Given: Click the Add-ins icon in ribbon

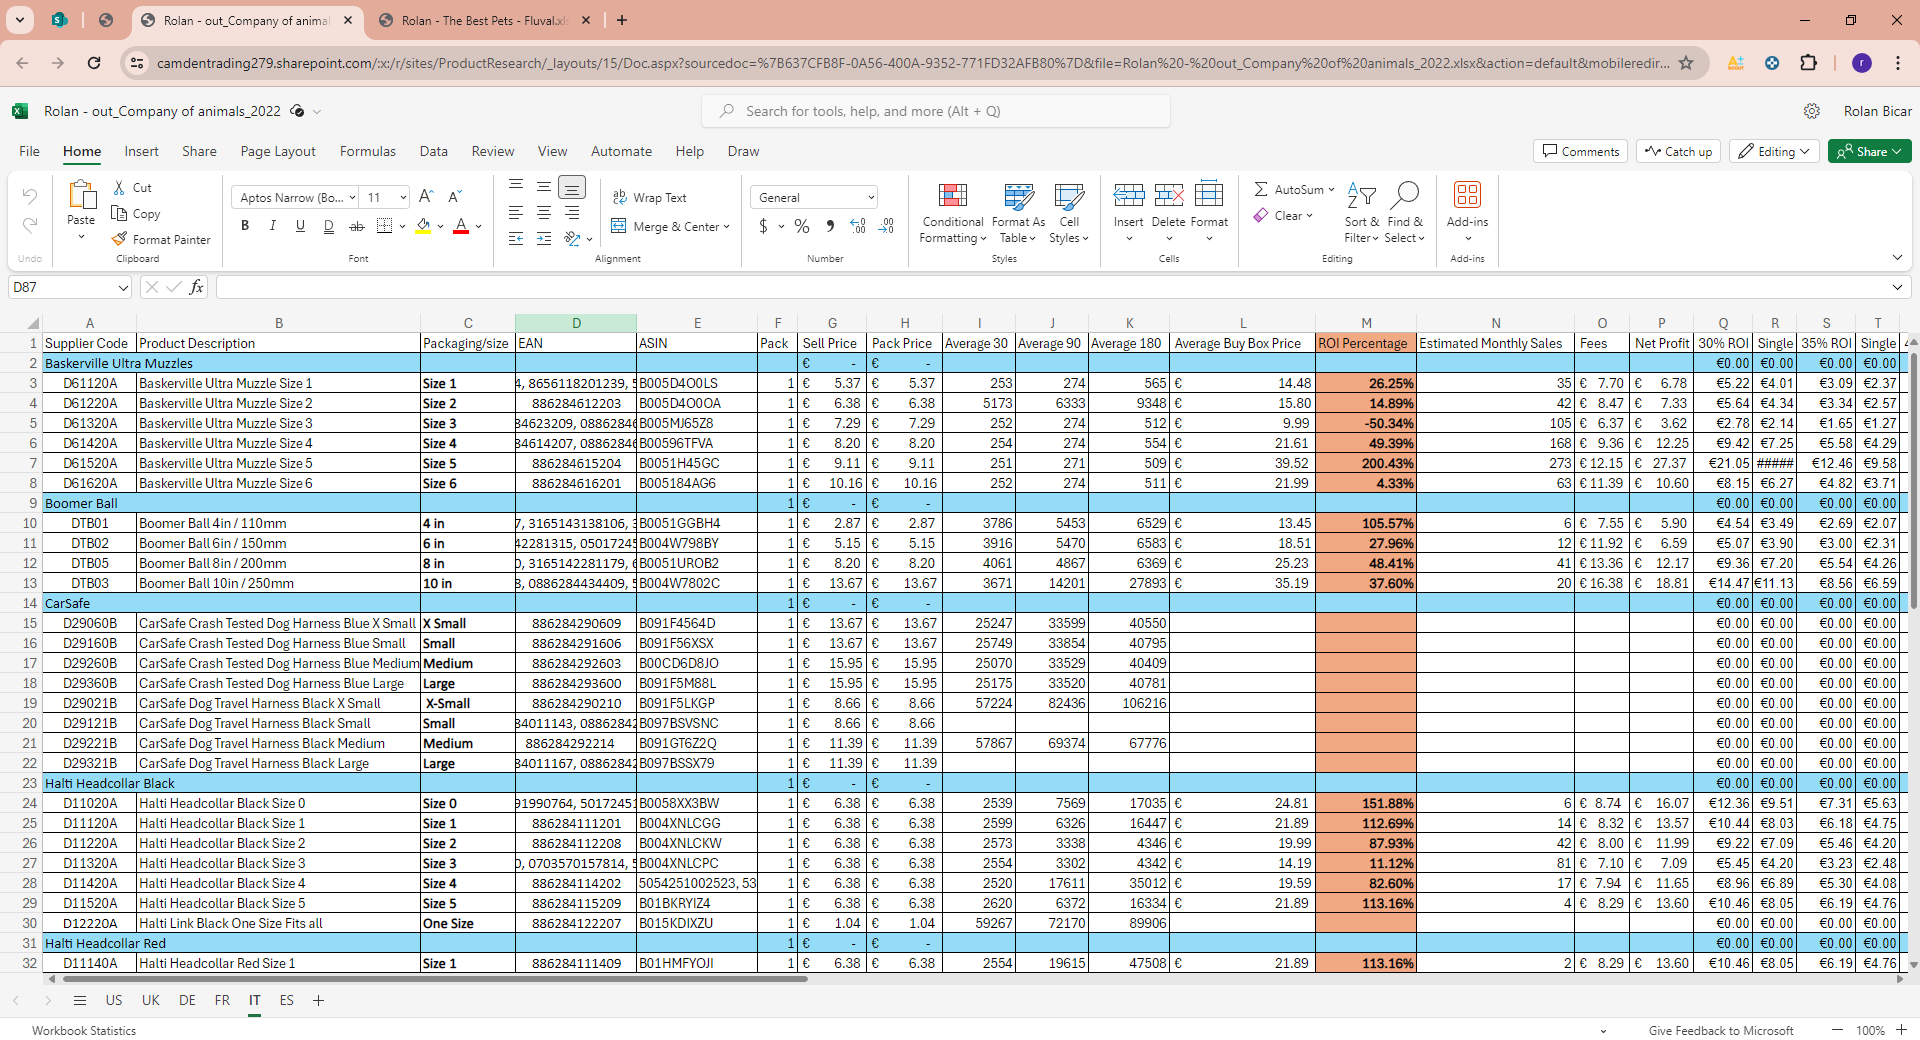Looking at the screenshot, I should pos(1467,195).
